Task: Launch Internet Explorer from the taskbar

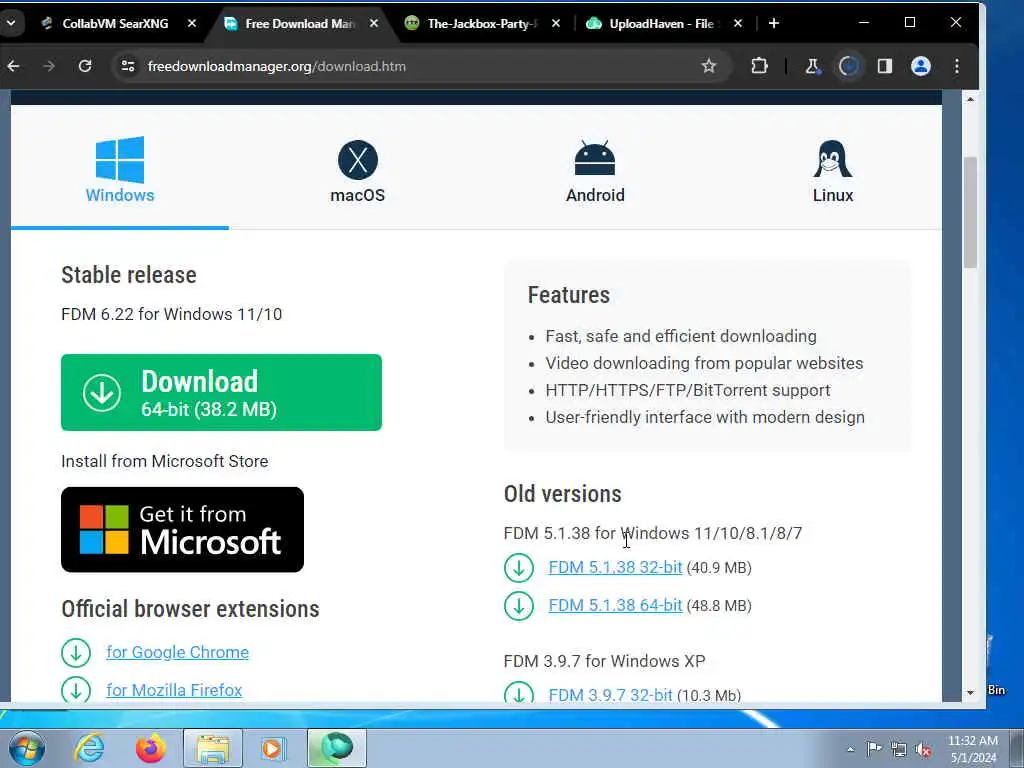Action: [89, 748]
